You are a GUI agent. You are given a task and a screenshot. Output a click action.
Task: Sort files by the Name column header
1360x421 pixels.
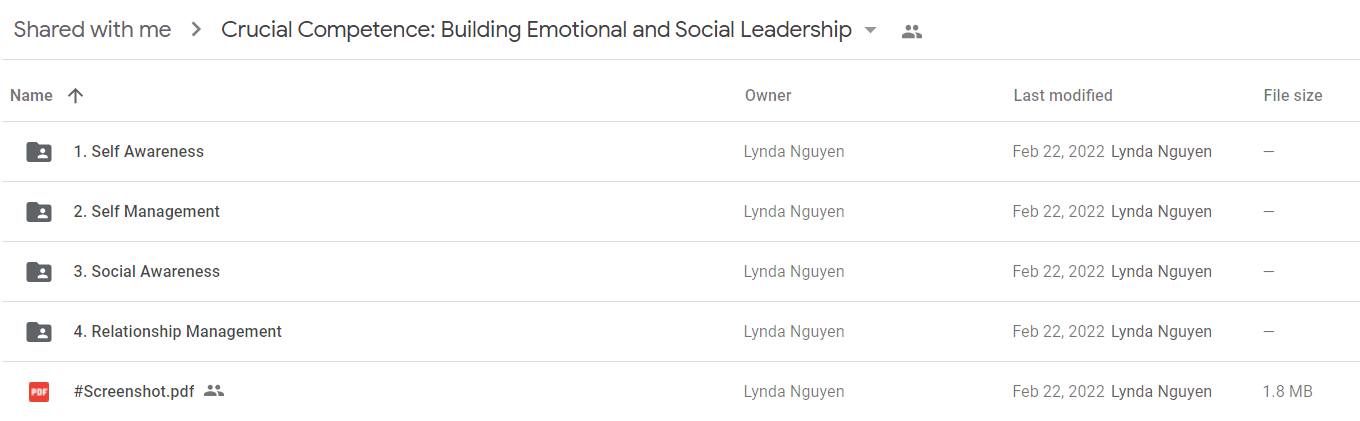[31, 96]
